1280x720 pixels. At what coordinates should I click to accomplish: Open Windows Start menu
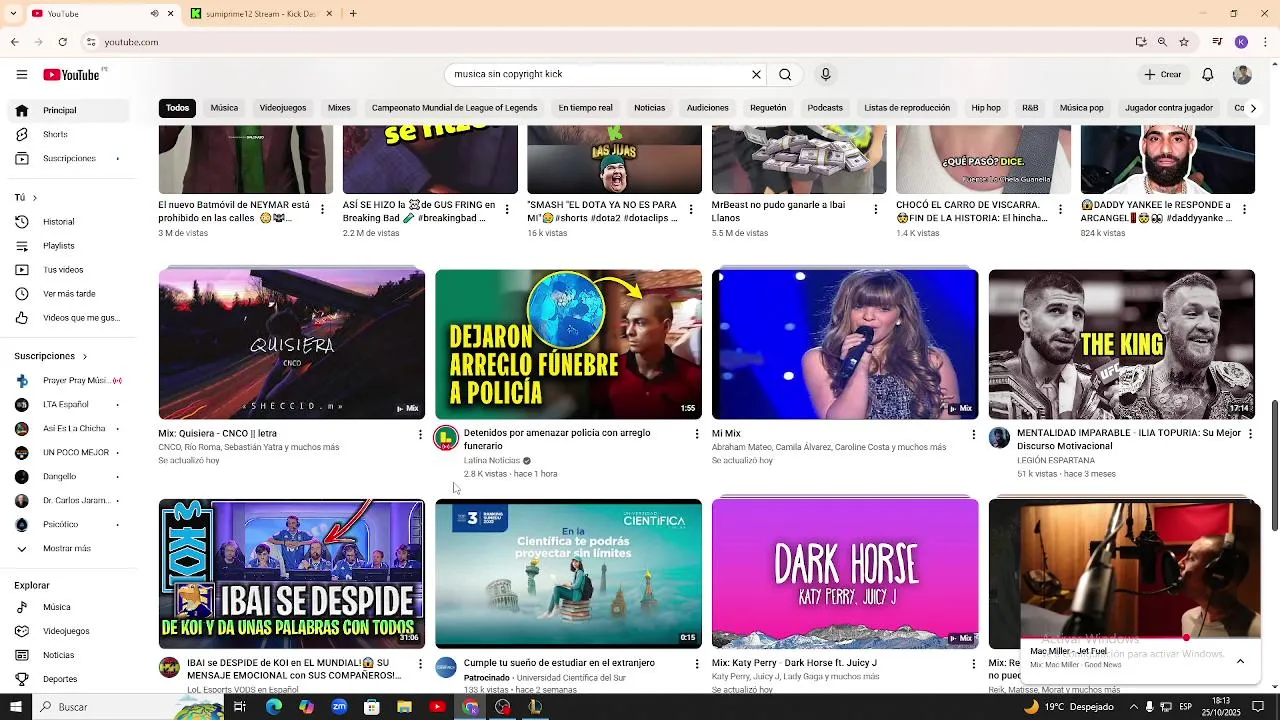point(15,707)
